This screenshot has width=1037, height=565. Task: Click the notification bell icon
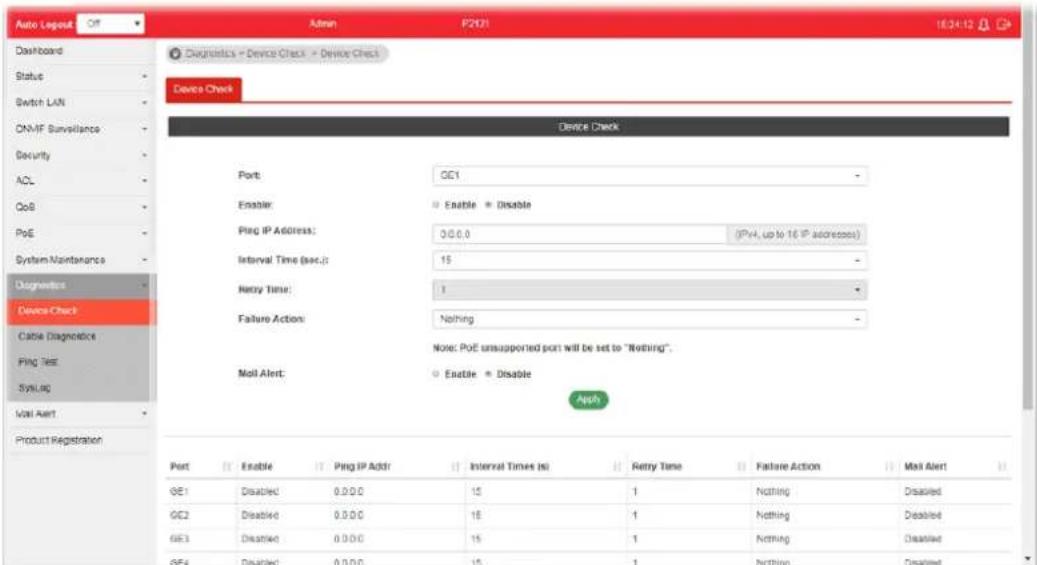click(983, 24)
